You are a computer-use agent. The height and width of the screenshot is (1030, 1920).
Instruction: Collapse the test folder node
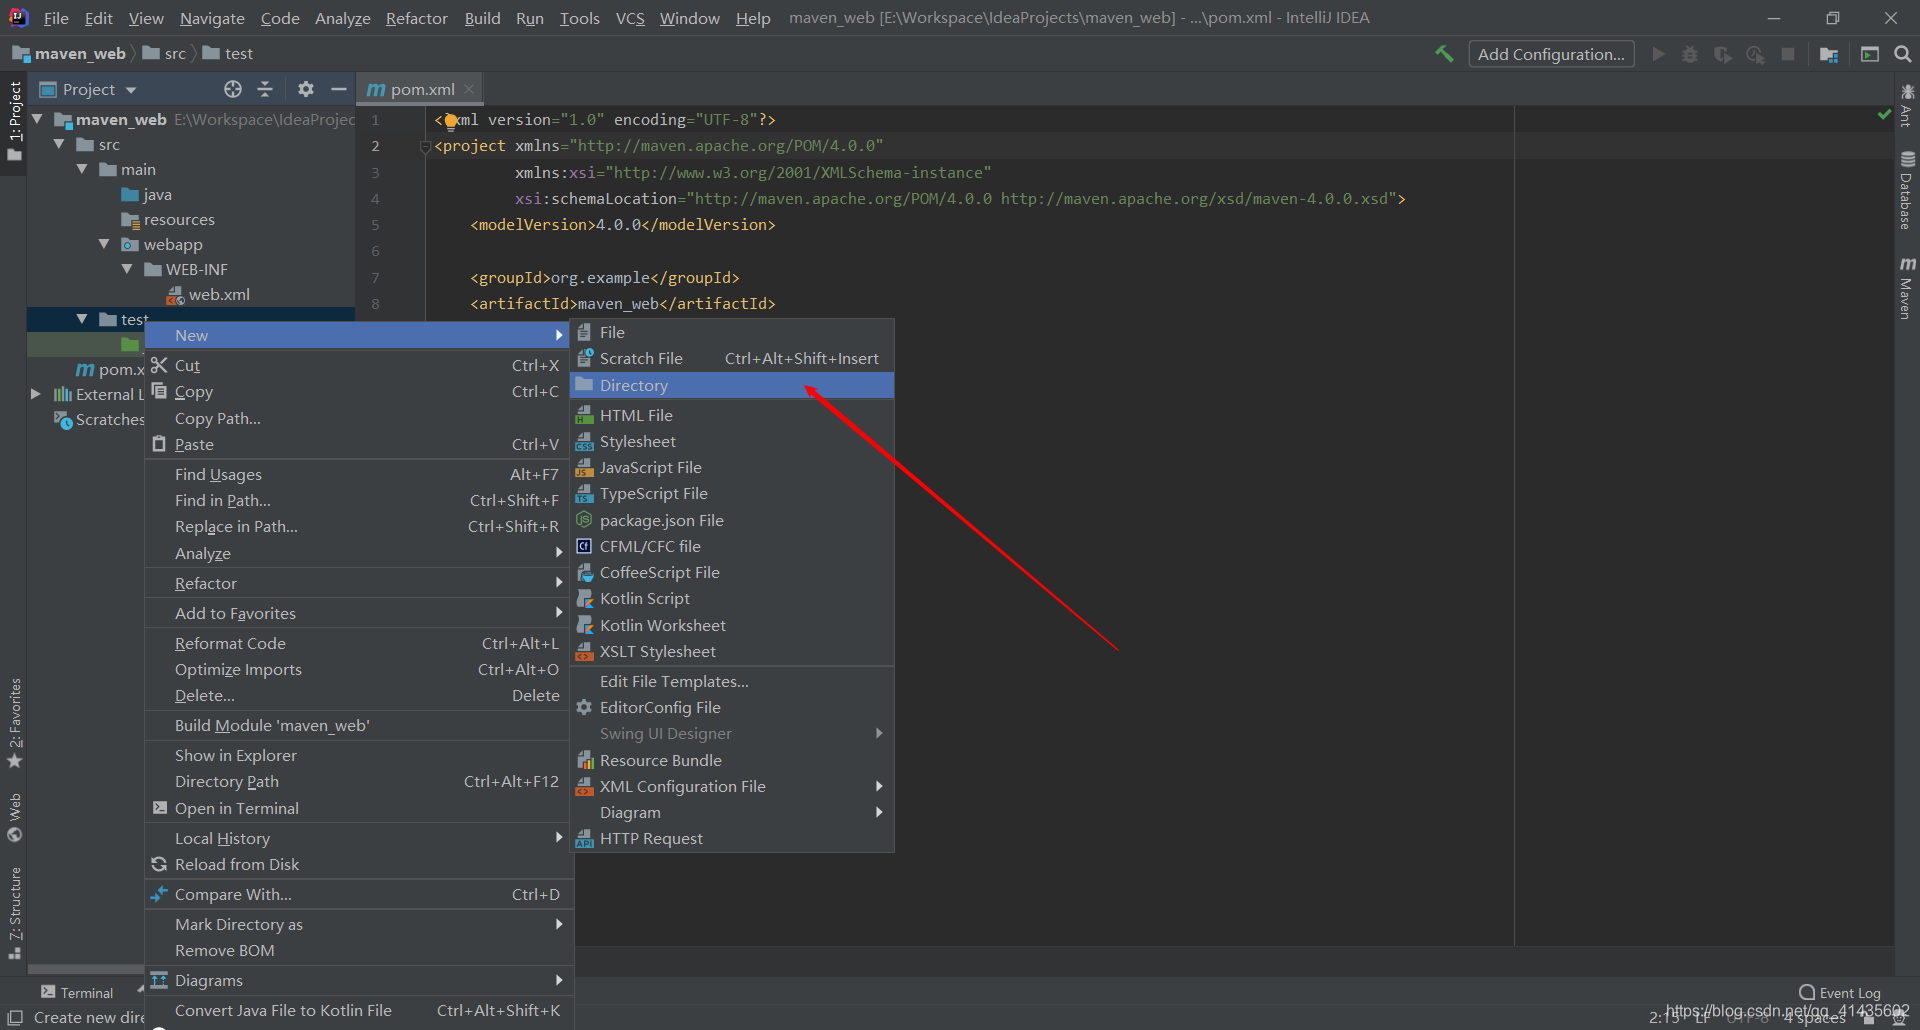click(82, 319)
